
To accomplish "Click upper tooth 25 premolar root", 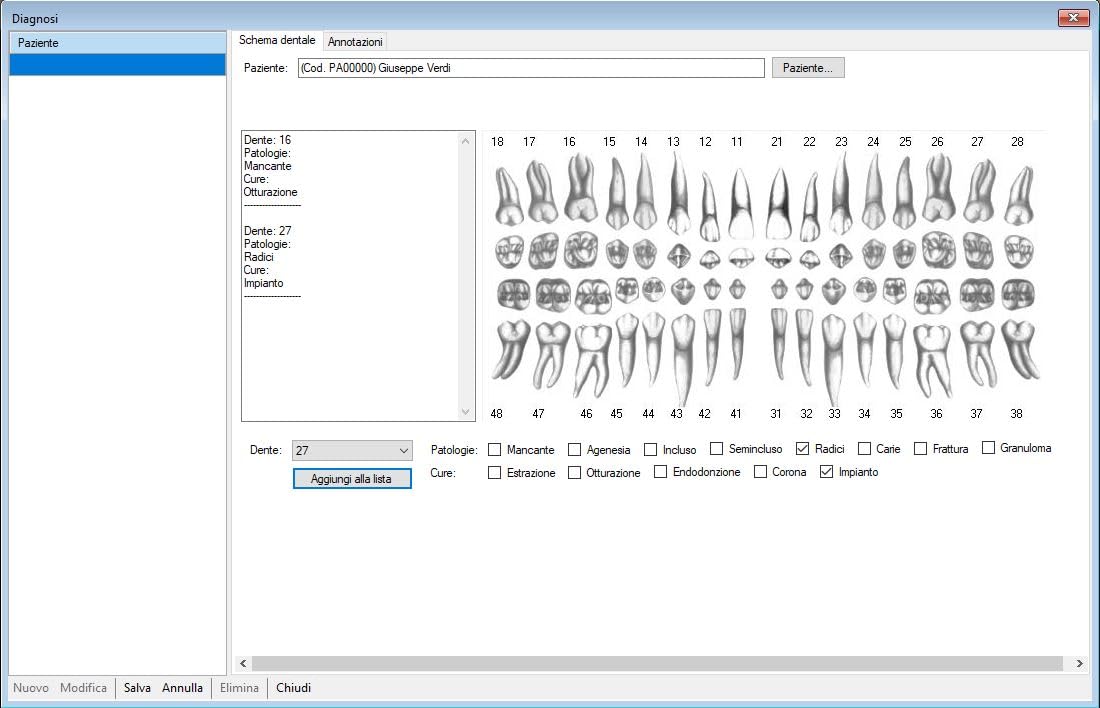I will point(905,193).
